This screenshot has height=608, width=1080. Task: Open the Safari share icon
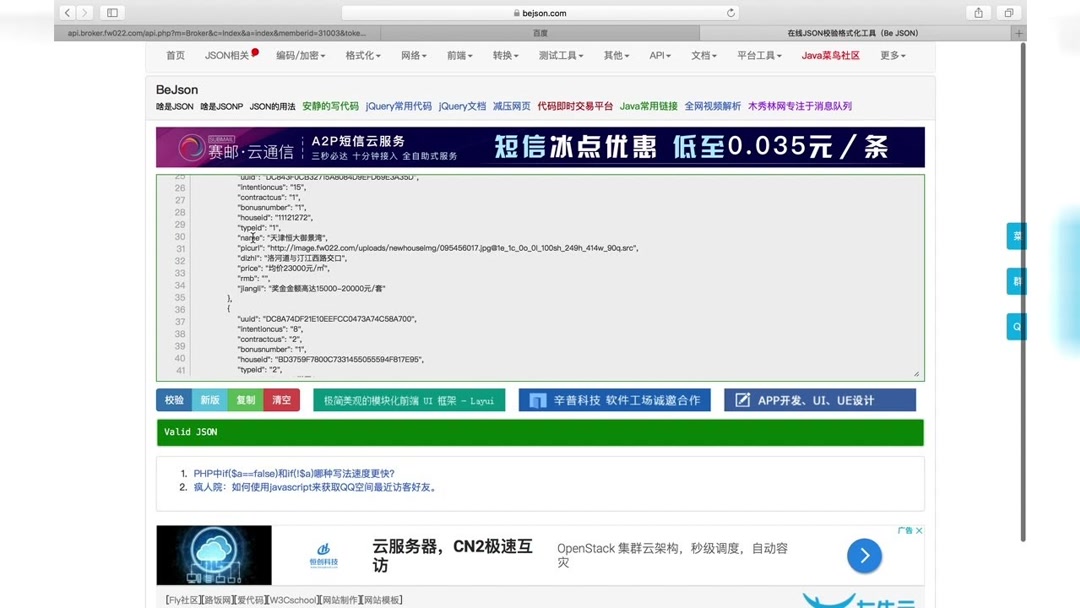coord(977,12)
